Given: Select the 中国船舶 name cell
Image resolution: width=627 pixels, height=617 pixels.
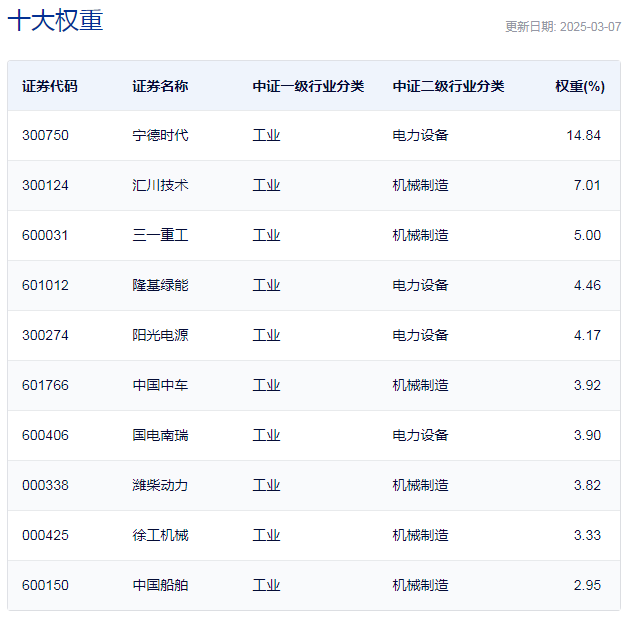Looking at the screenshot, I should [x=160, y=585].
